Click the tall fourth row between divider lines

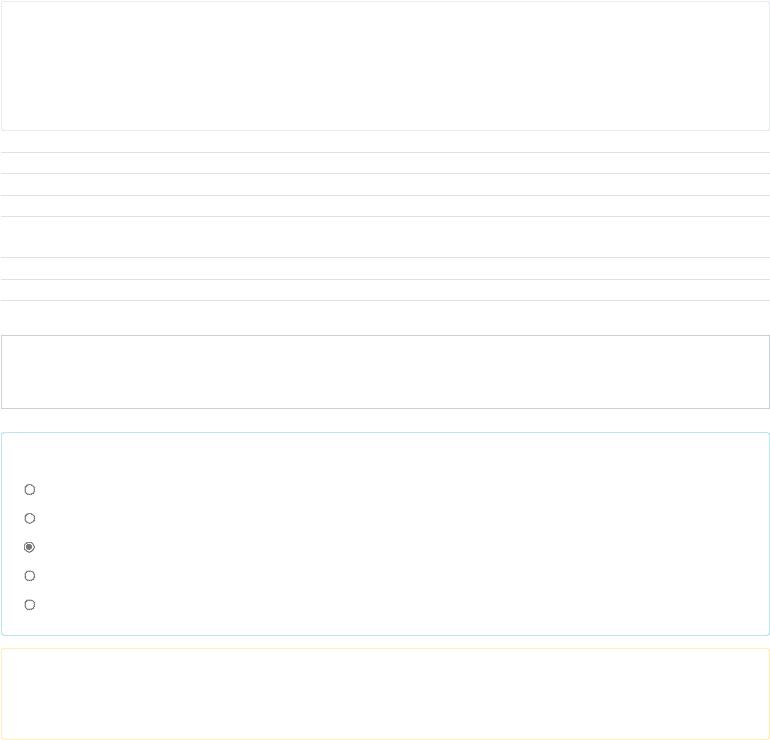tap(385, 237)
